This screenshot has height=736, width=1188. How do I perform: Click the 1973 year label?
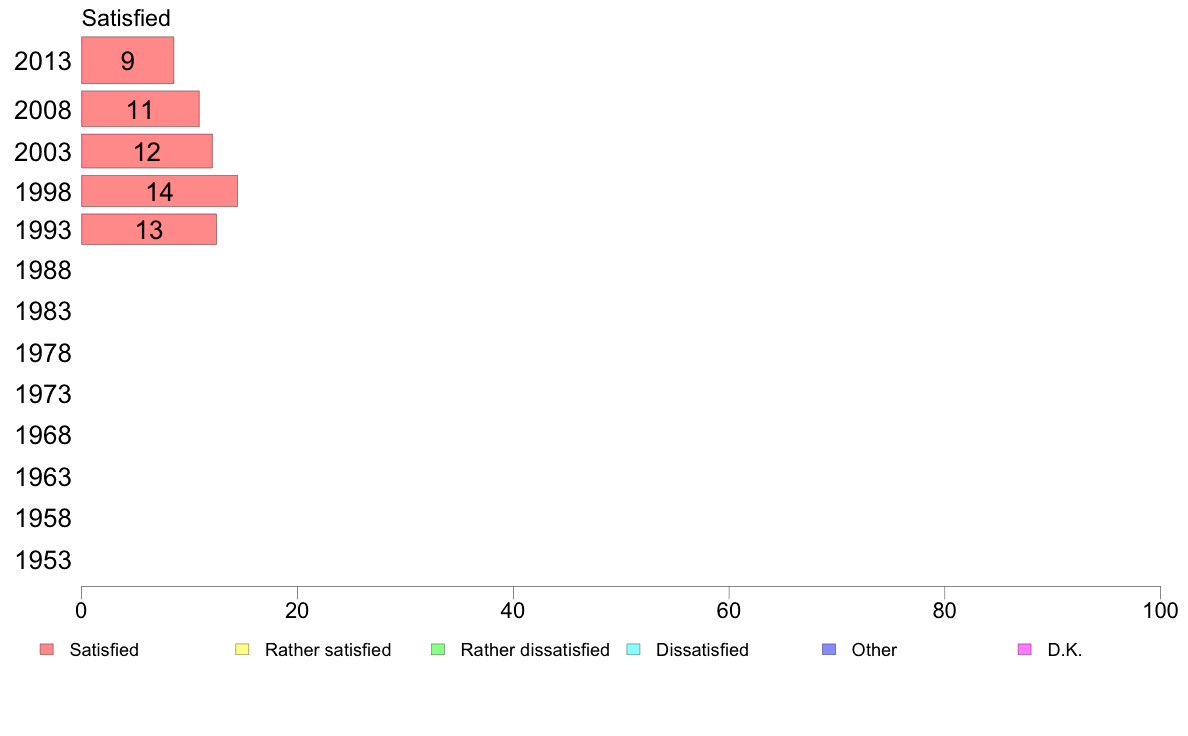(x=43, y=394)
